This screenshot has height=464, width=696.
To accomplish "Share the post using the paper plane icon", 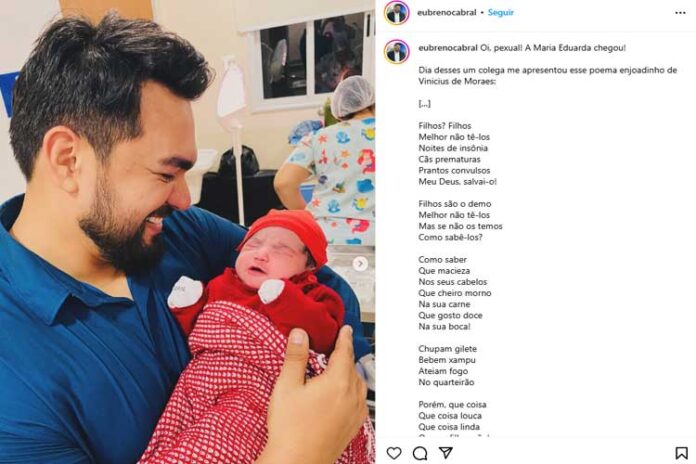I will pos(446,452).
